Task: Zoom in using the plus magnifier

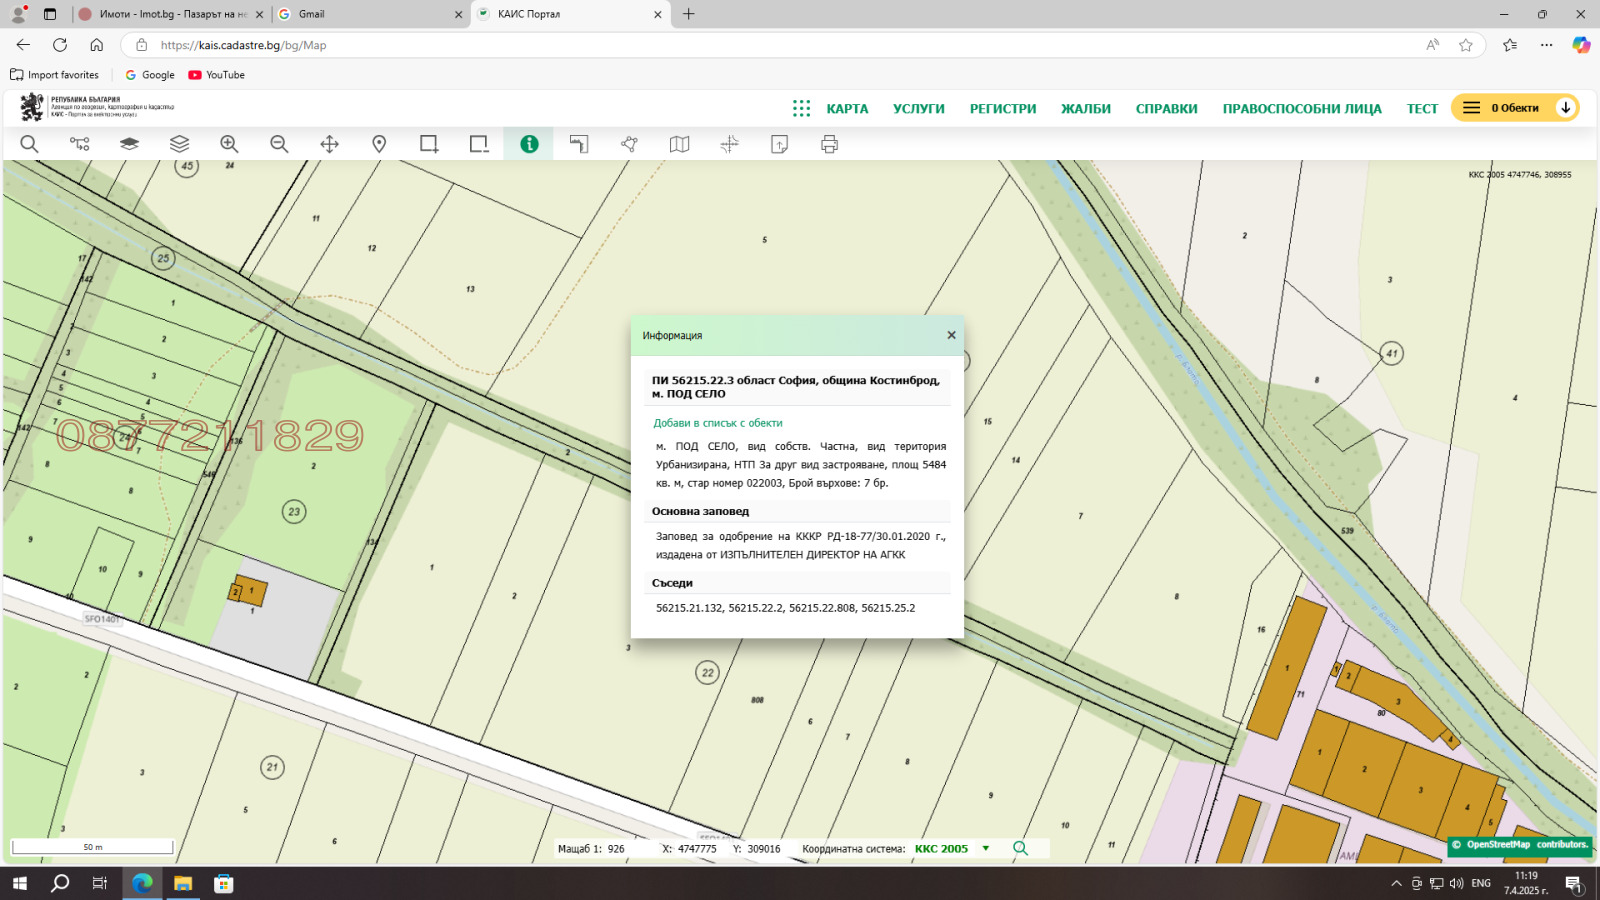Action: 229,144
